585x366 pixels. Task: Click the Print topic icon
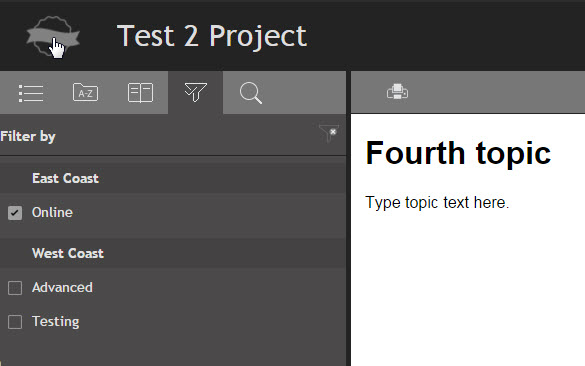pos(397,92)
